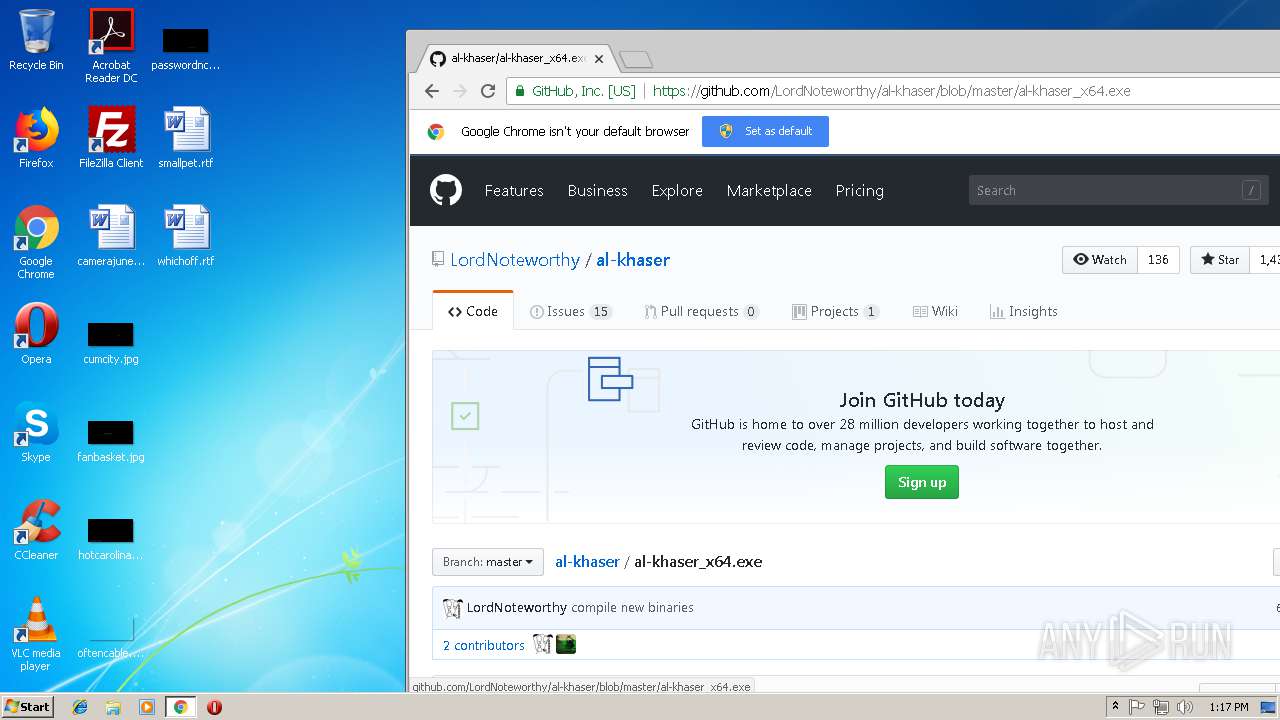This screenshot has height=720, width=1280.
Task: Open passwordnc file on desktop
Action: [186, 48]
